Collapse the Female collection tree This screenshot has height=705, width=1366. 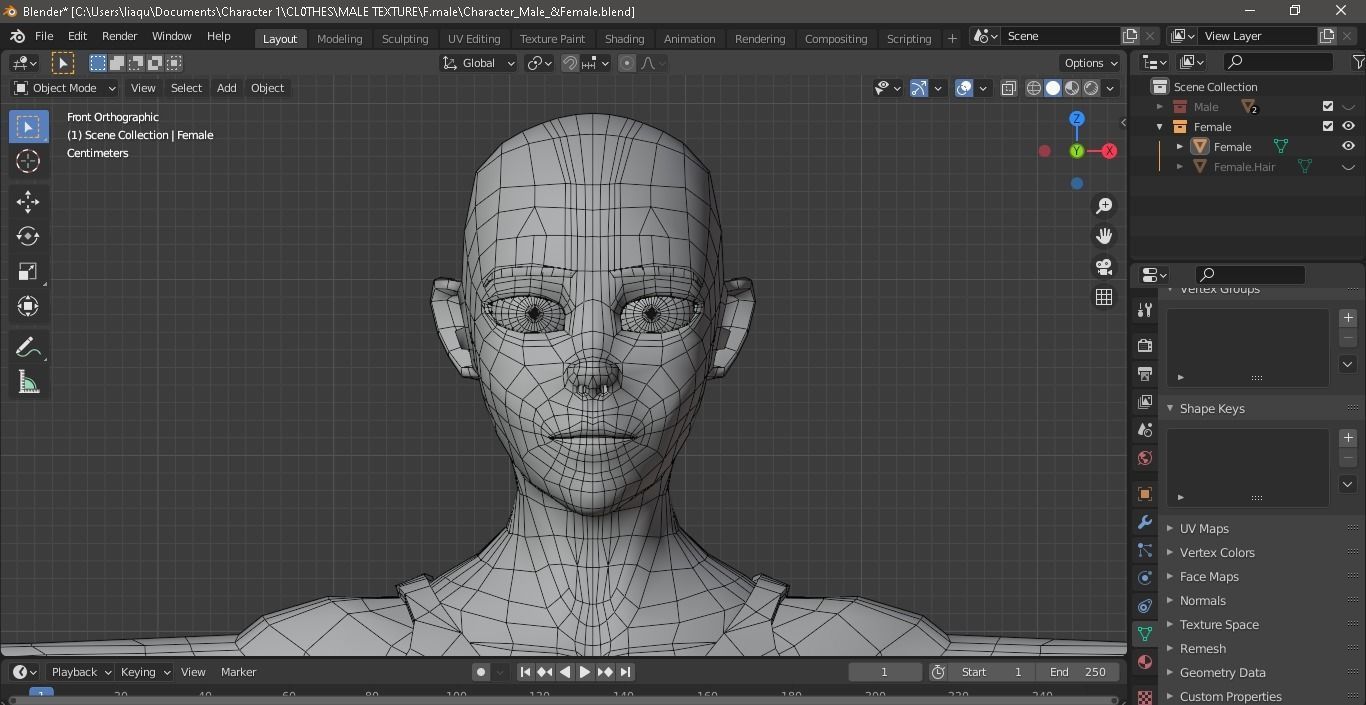(x=1160, y=127)
